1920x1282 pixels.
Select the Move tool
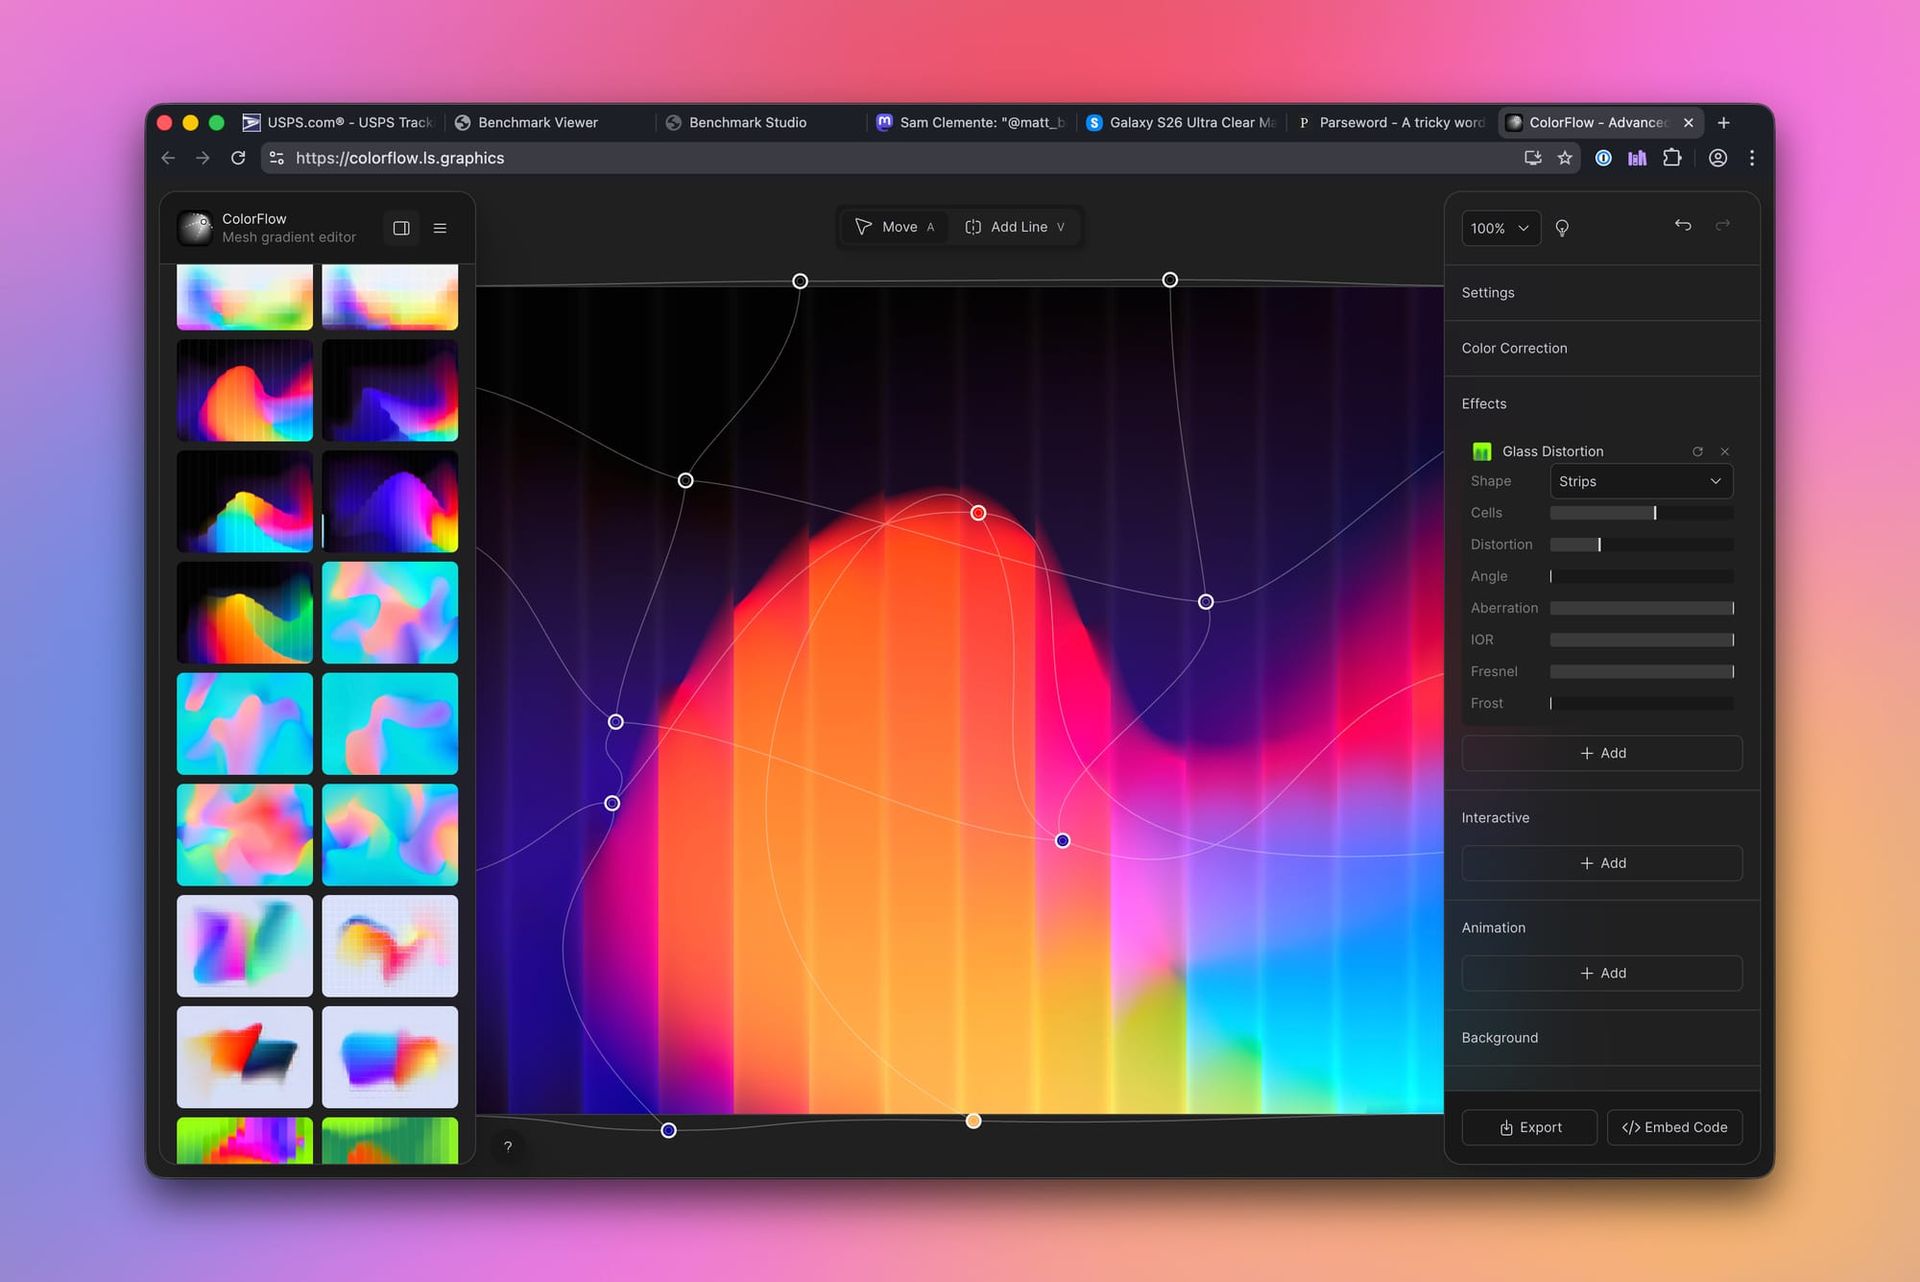click(x=895, y=227)
